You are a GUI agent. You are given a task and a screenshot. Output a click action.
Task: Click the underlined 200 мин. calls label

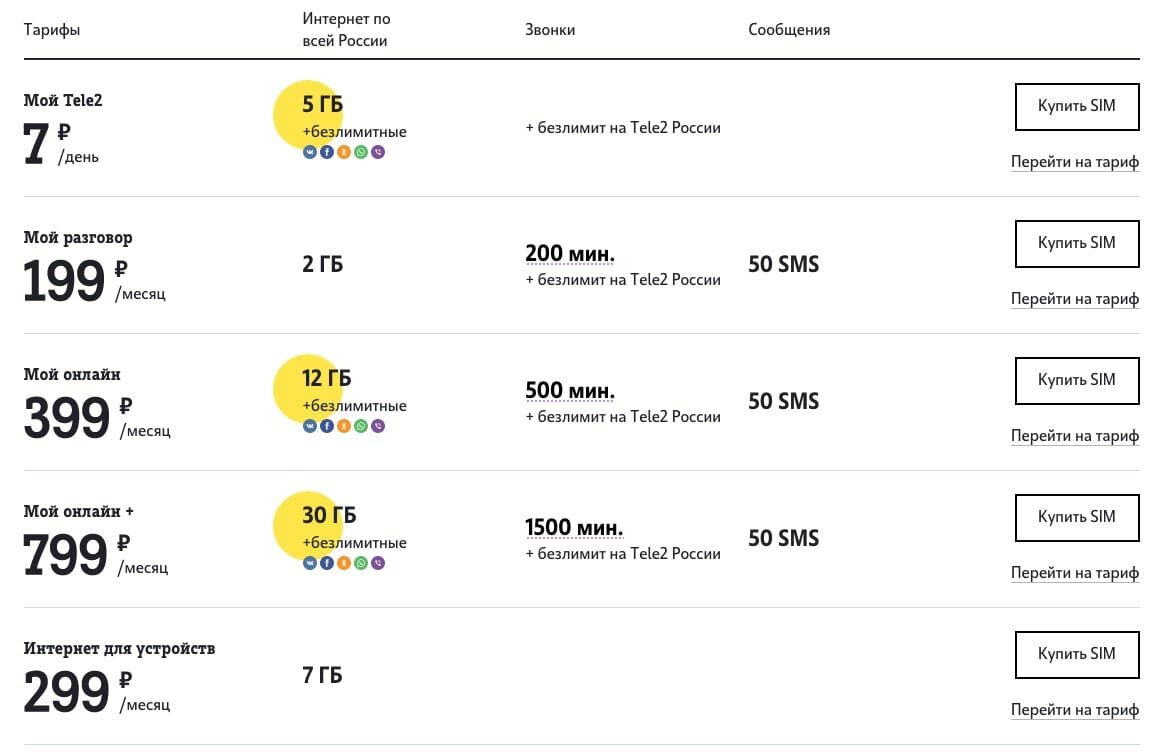tap(570, 253)
